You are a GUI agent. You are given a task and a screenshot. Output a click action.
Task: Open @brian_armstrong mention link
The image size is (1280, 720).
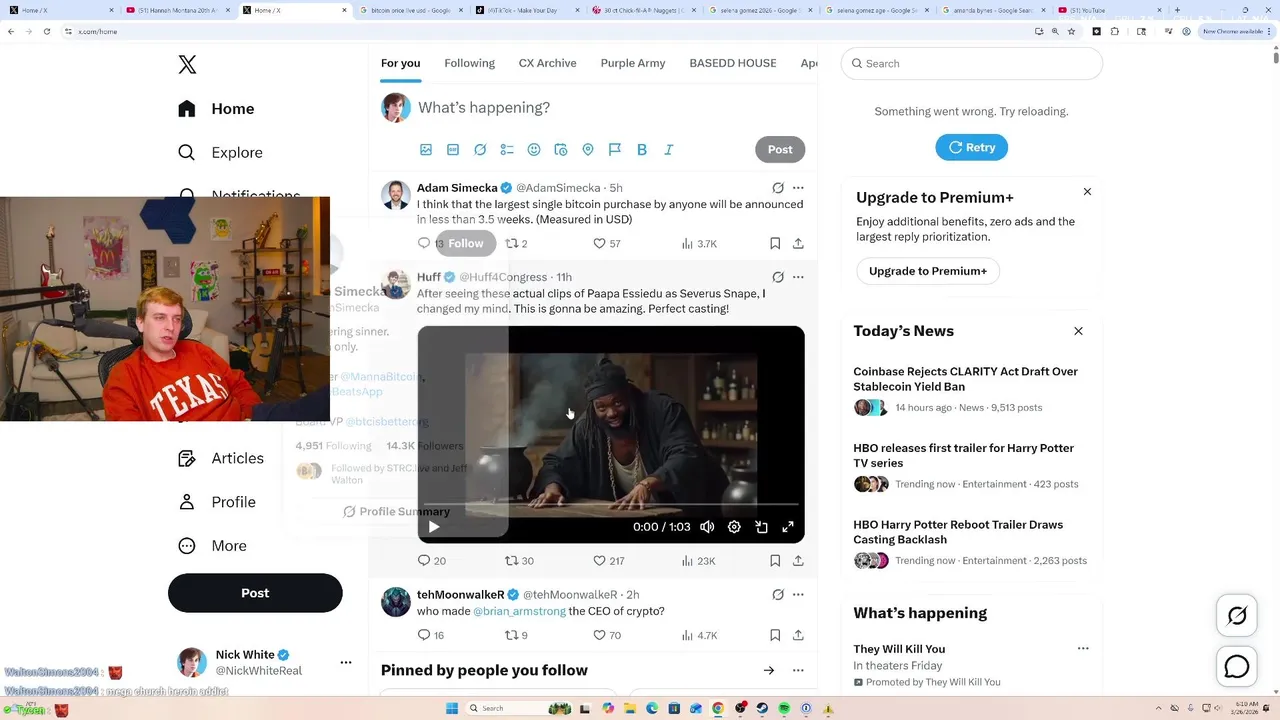click(519, 611)
